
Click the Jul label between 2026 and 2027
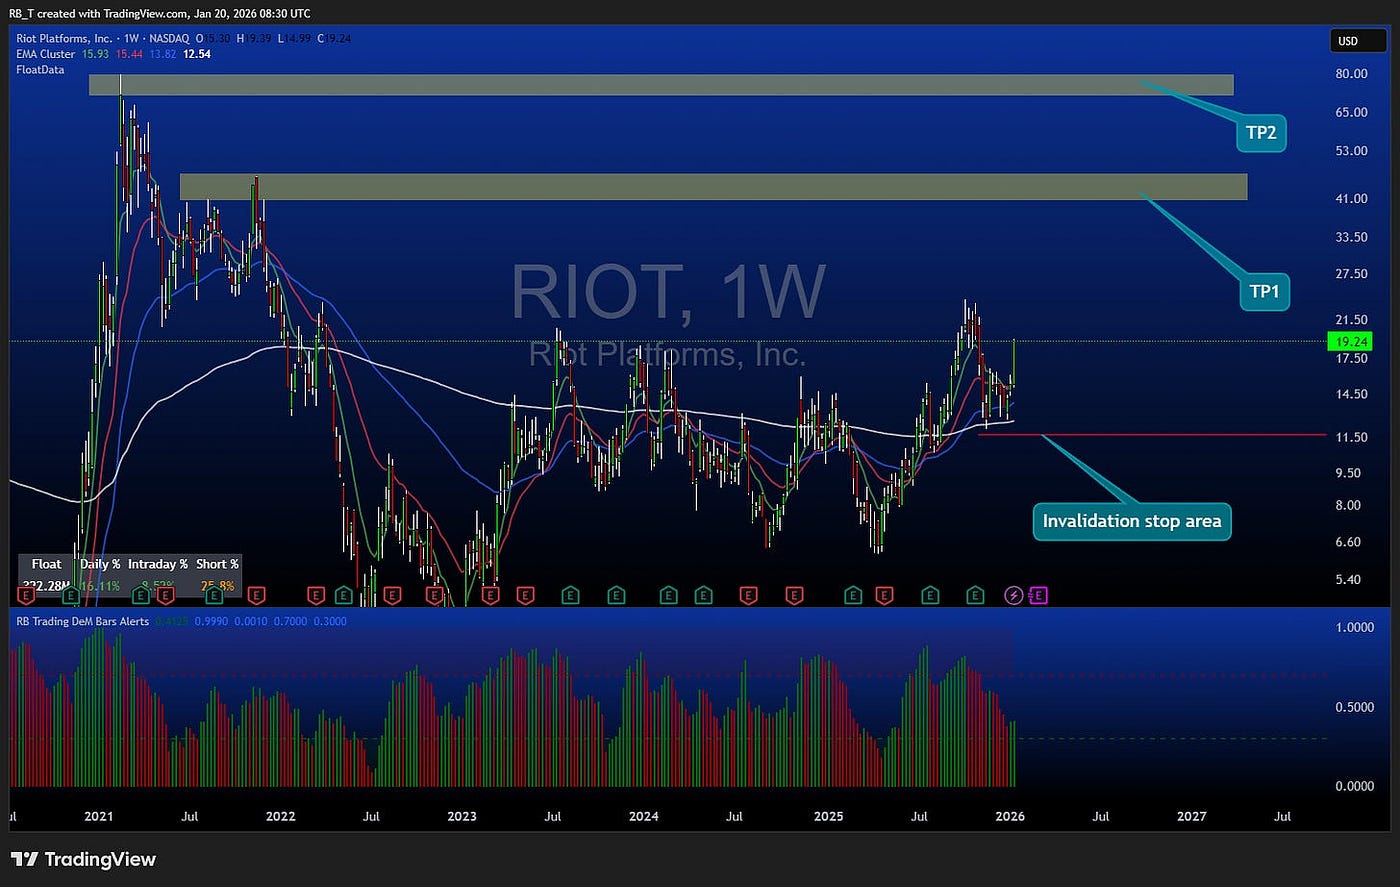(1100, 816)
